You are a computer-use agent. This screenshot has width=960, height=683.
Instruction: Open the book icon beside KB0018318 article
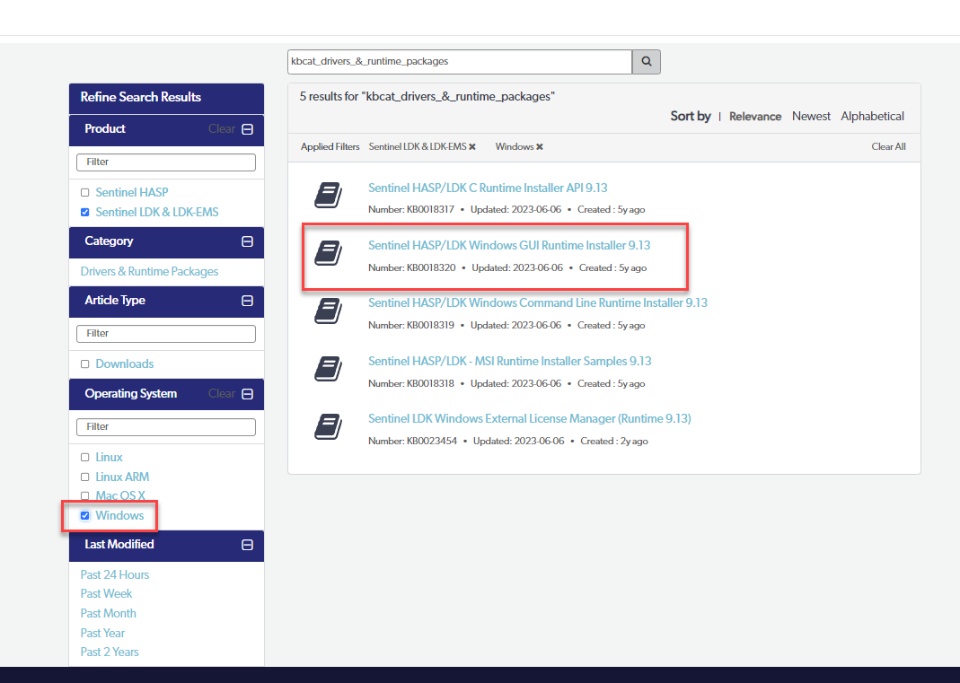tap(328, 368)
